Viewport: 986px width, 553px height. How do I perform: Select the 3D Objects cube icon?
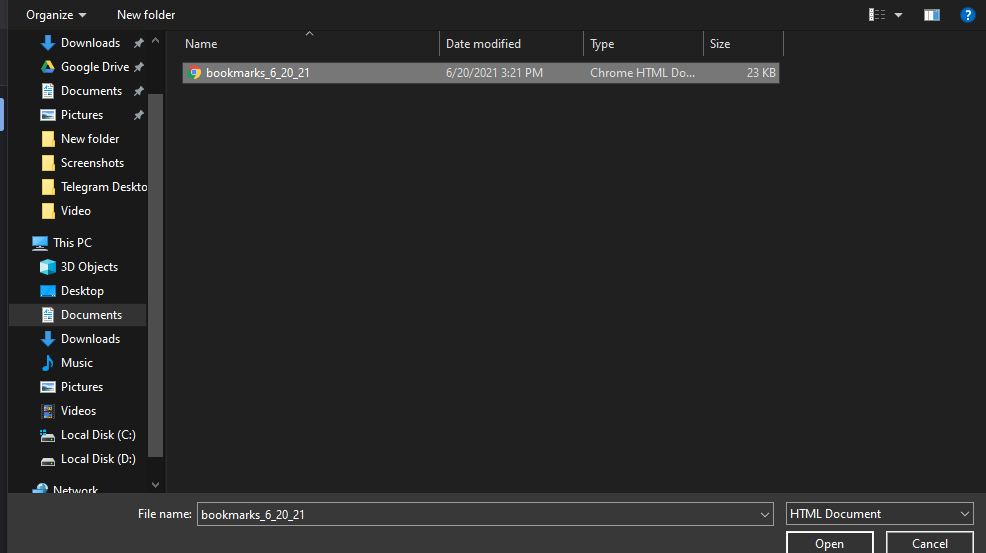click(x=48, y=267)
